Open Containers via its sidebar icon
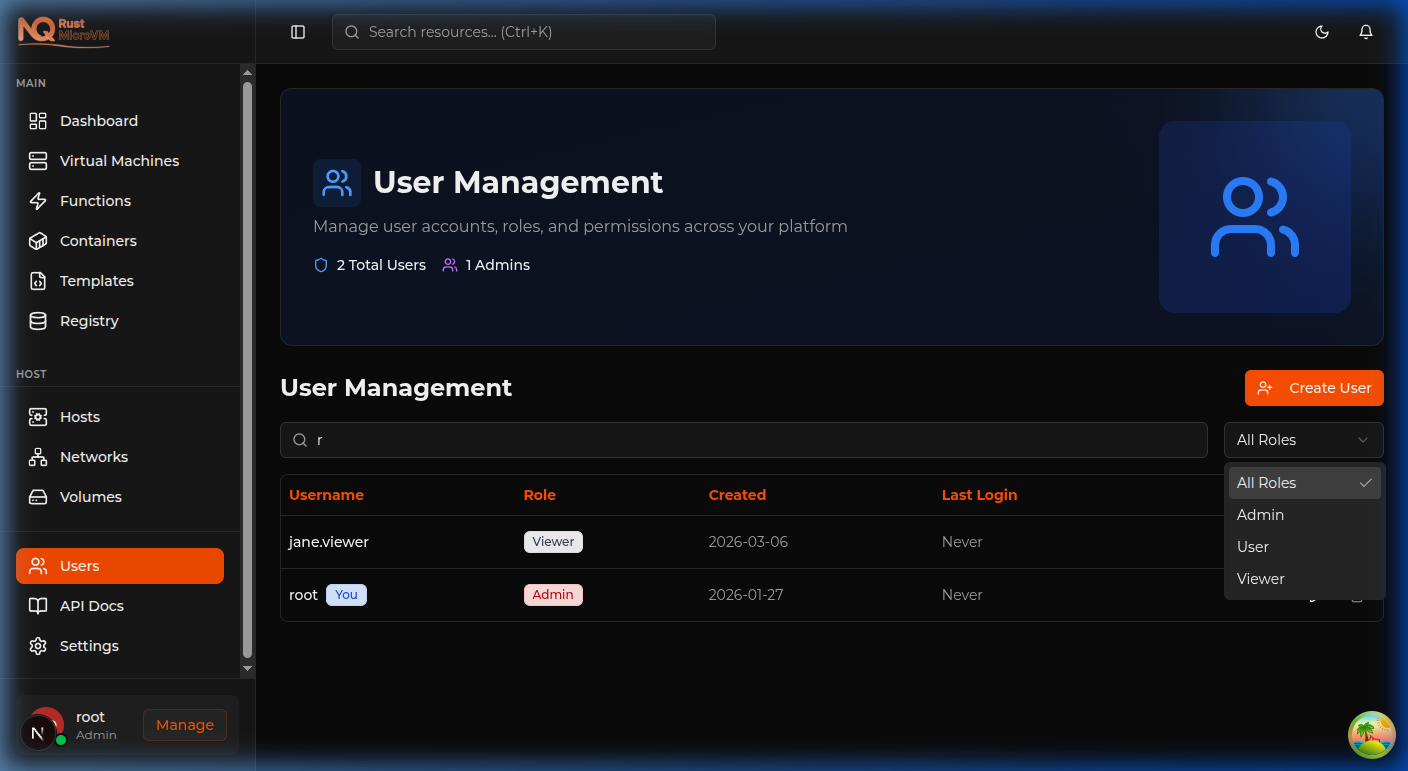1408x771 pixels. point(37,240)
